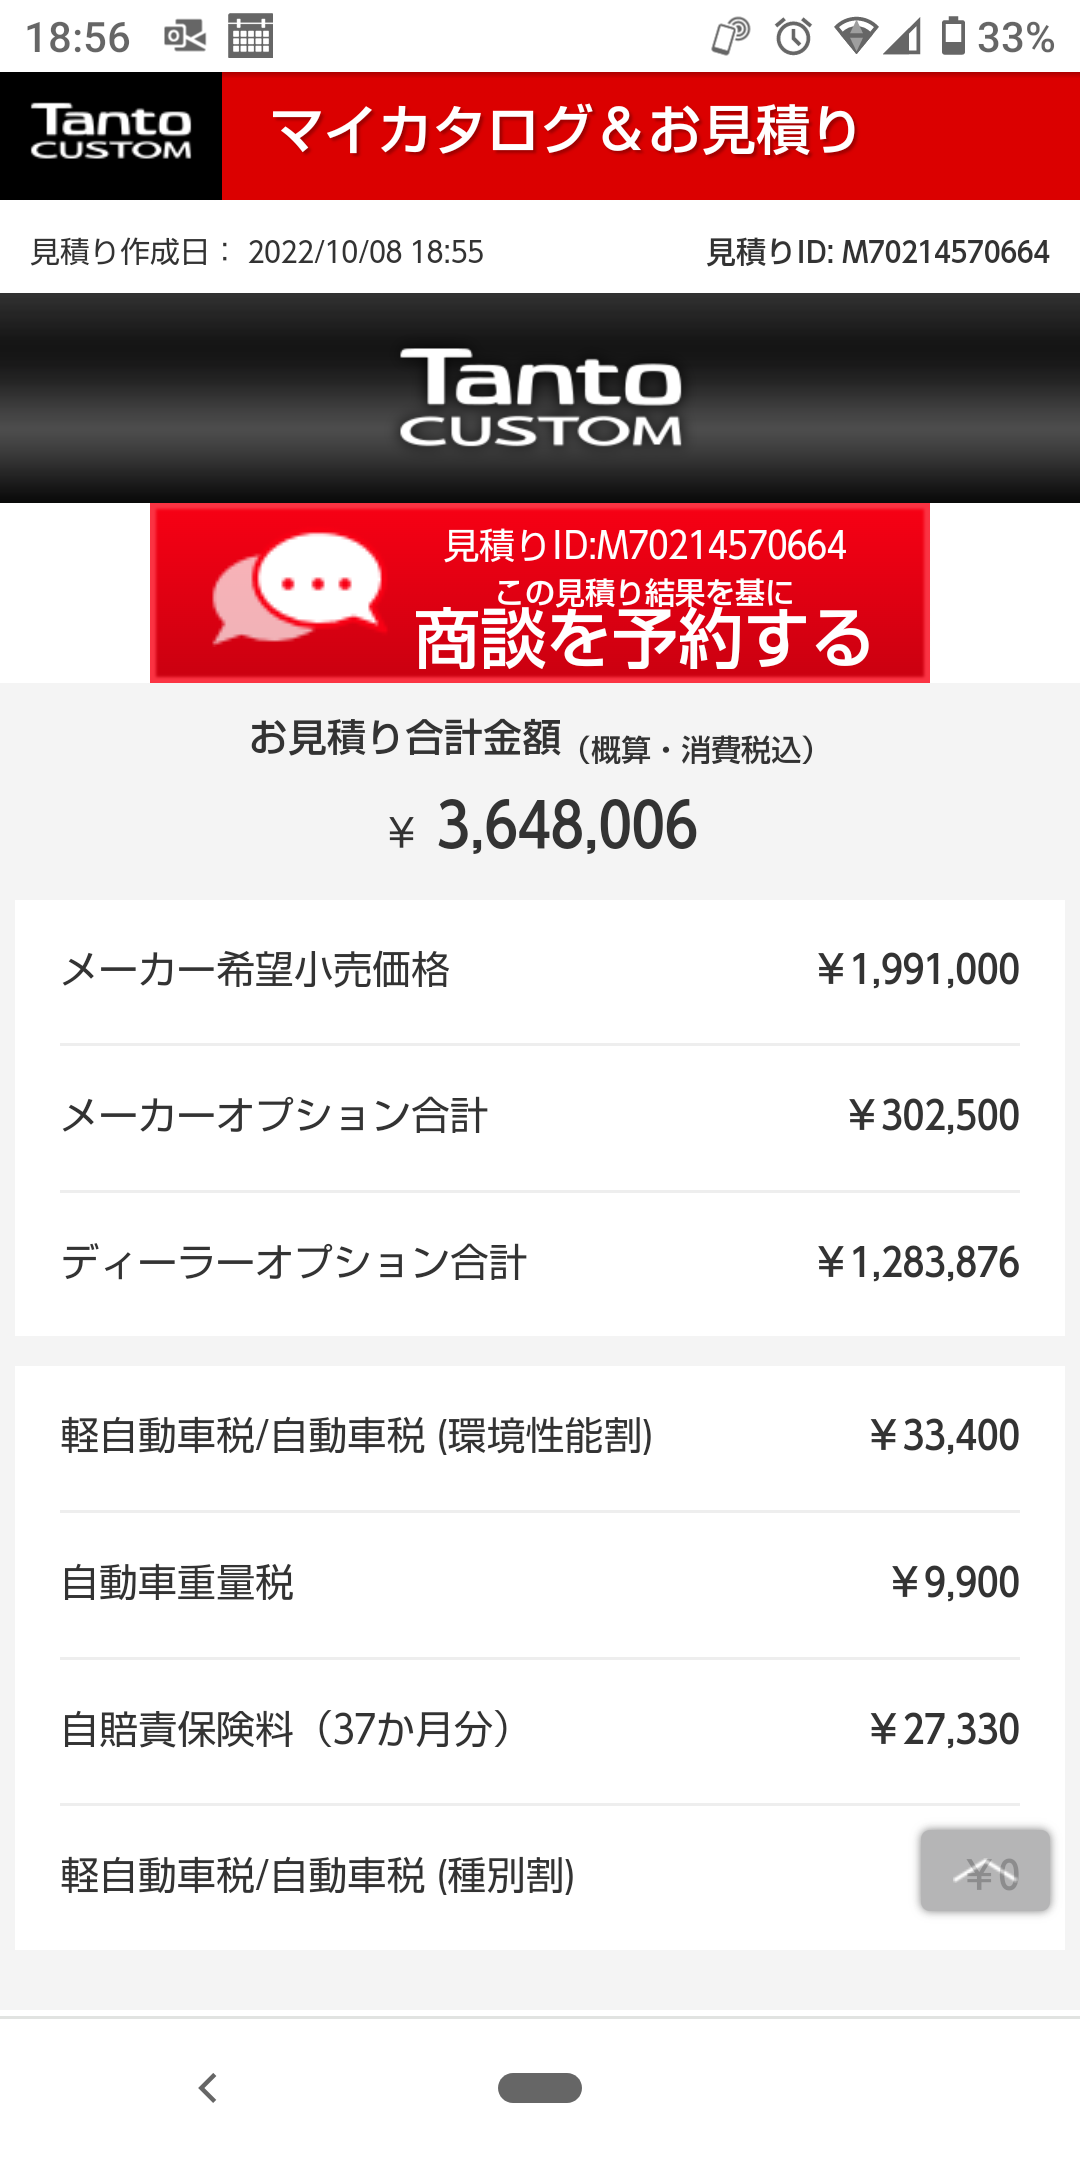Open the alarm clock status icon
The height and width of the screenshot is (2160, 1080).
click(793, 37)
